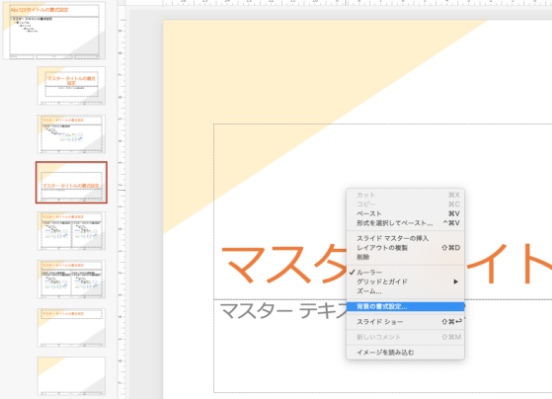The image size is (552, 399).
Task: Click the greyed 新しいコメント entry
Action: [405, 337]
